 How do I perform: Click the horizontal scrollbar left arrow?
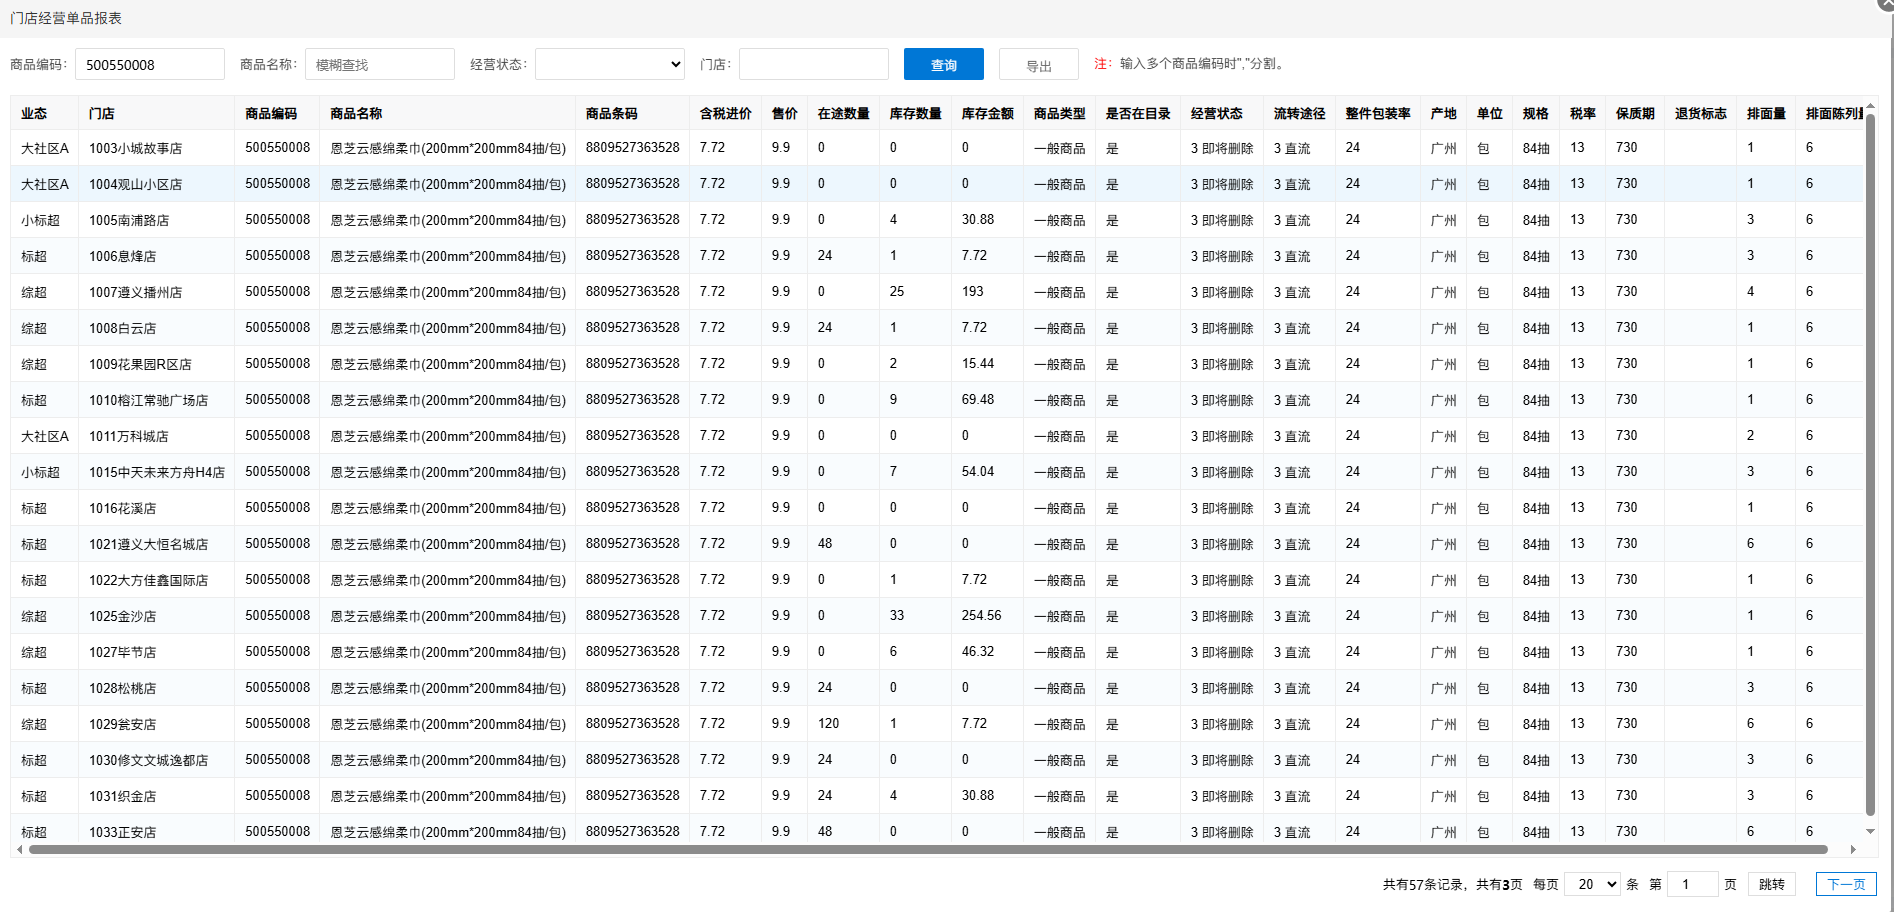(19, 850)
